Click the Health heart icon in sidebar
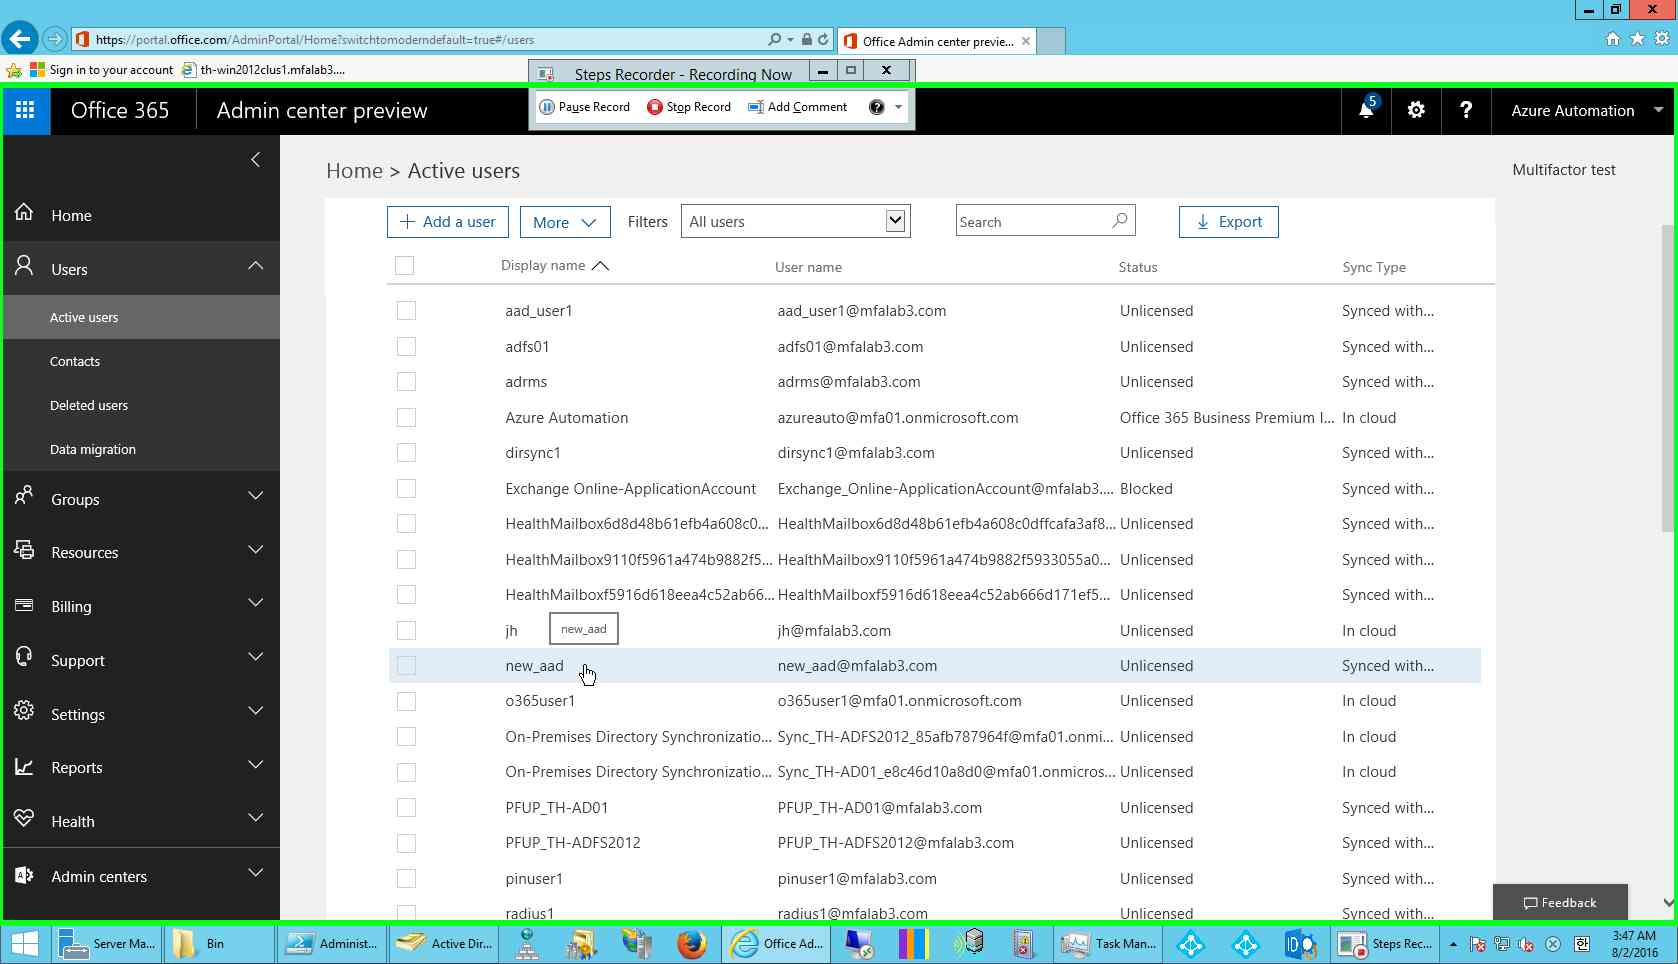This screenshot has width=1678, height=964. 24,819
